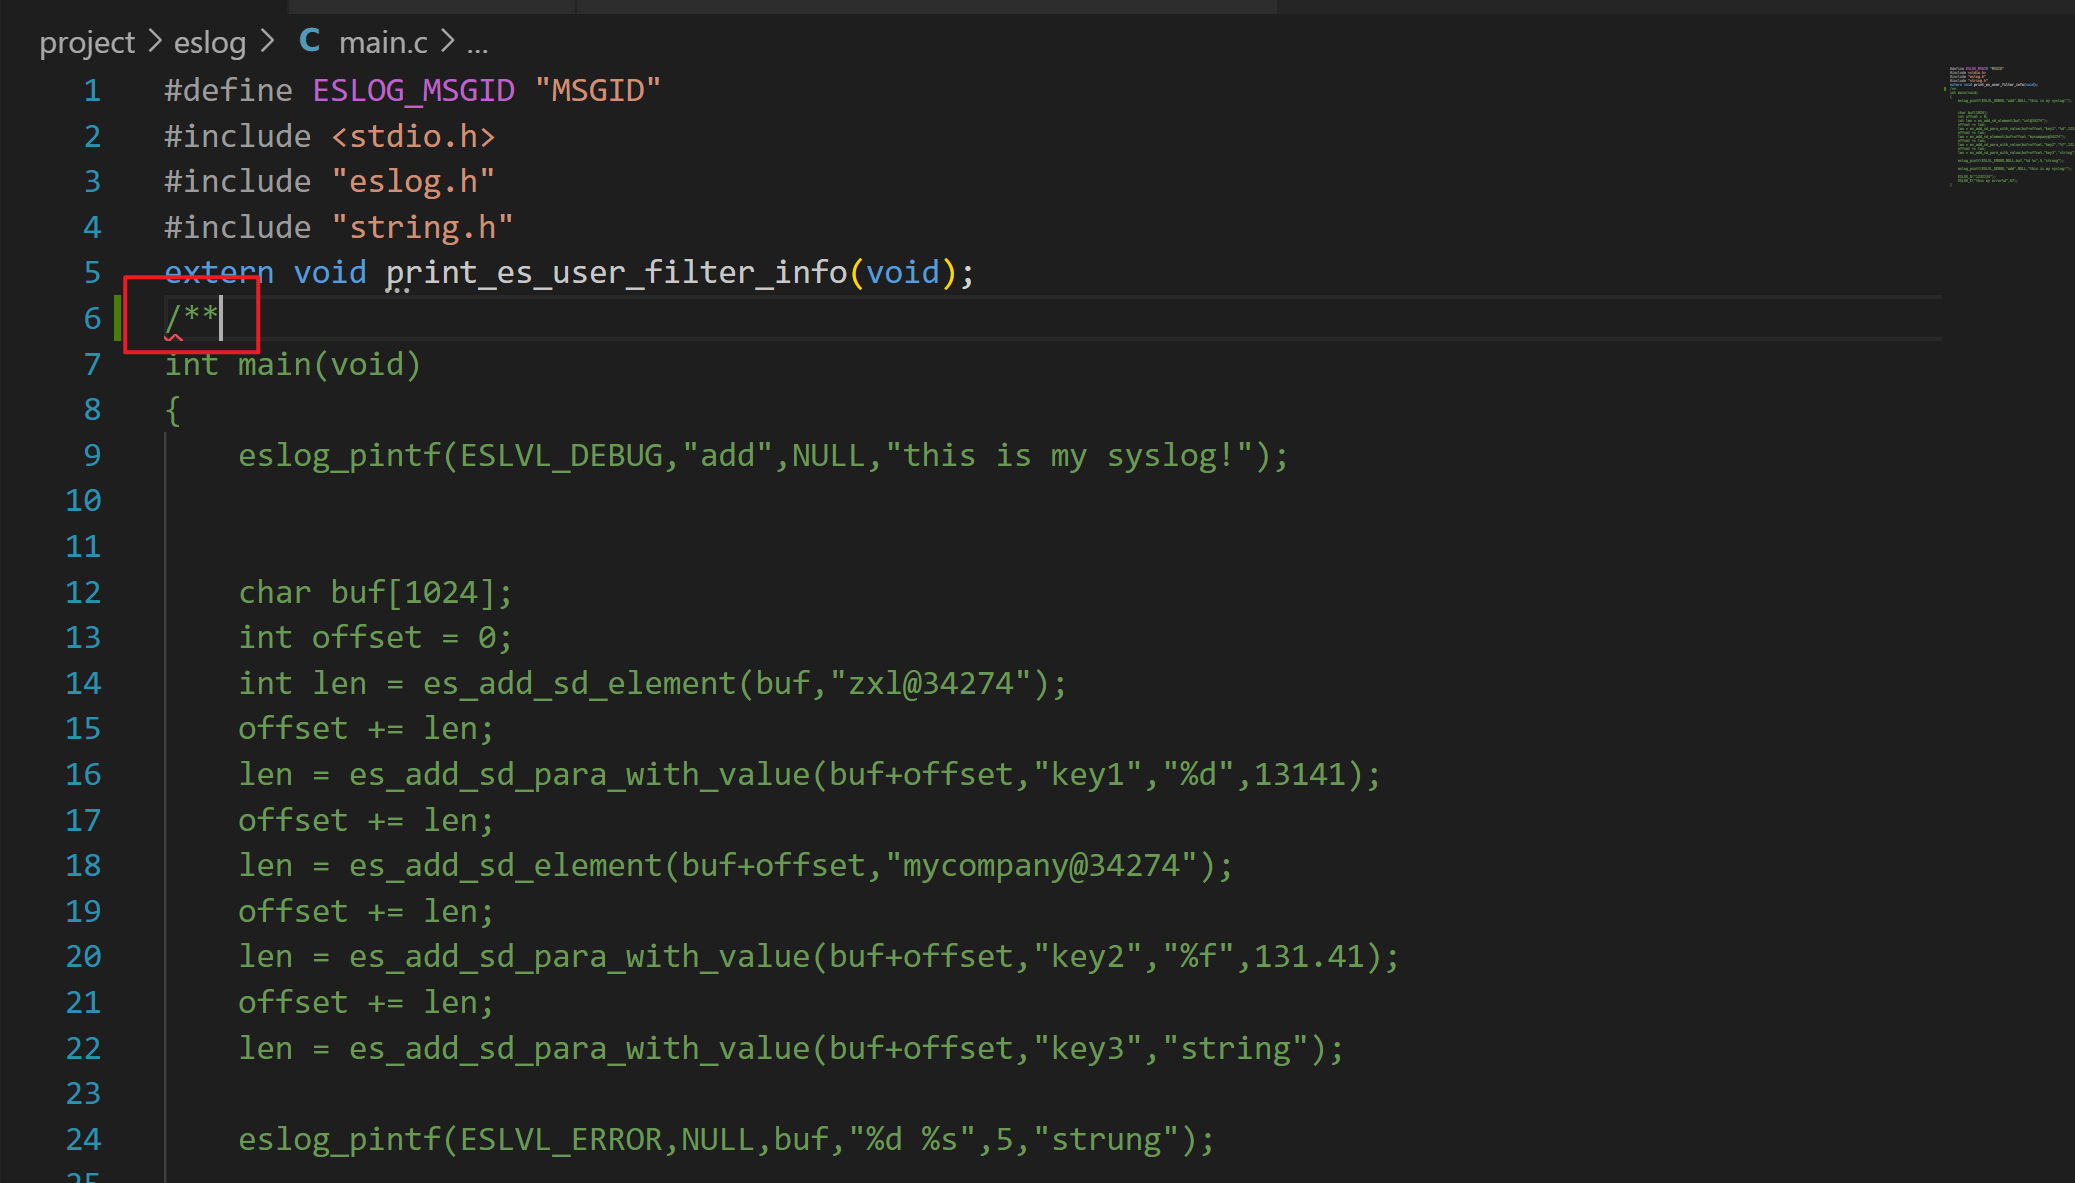2075x1183 pixels.
Task: Click the ESLOG_MSGID macro name
Action: [414, 91]
